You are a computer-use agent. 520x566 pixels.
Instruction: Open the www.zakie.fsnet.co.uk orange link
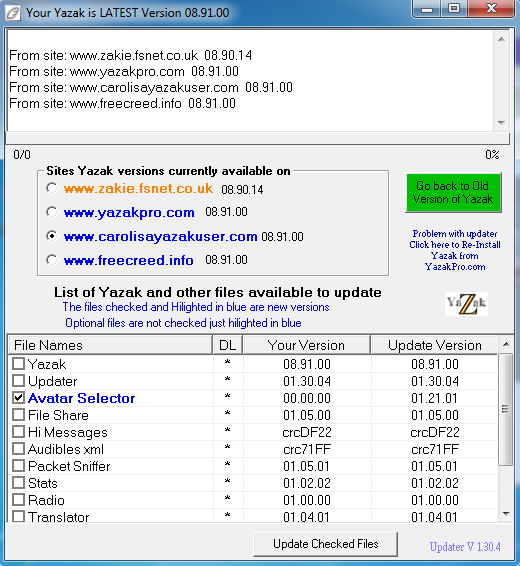pos(138,188)
